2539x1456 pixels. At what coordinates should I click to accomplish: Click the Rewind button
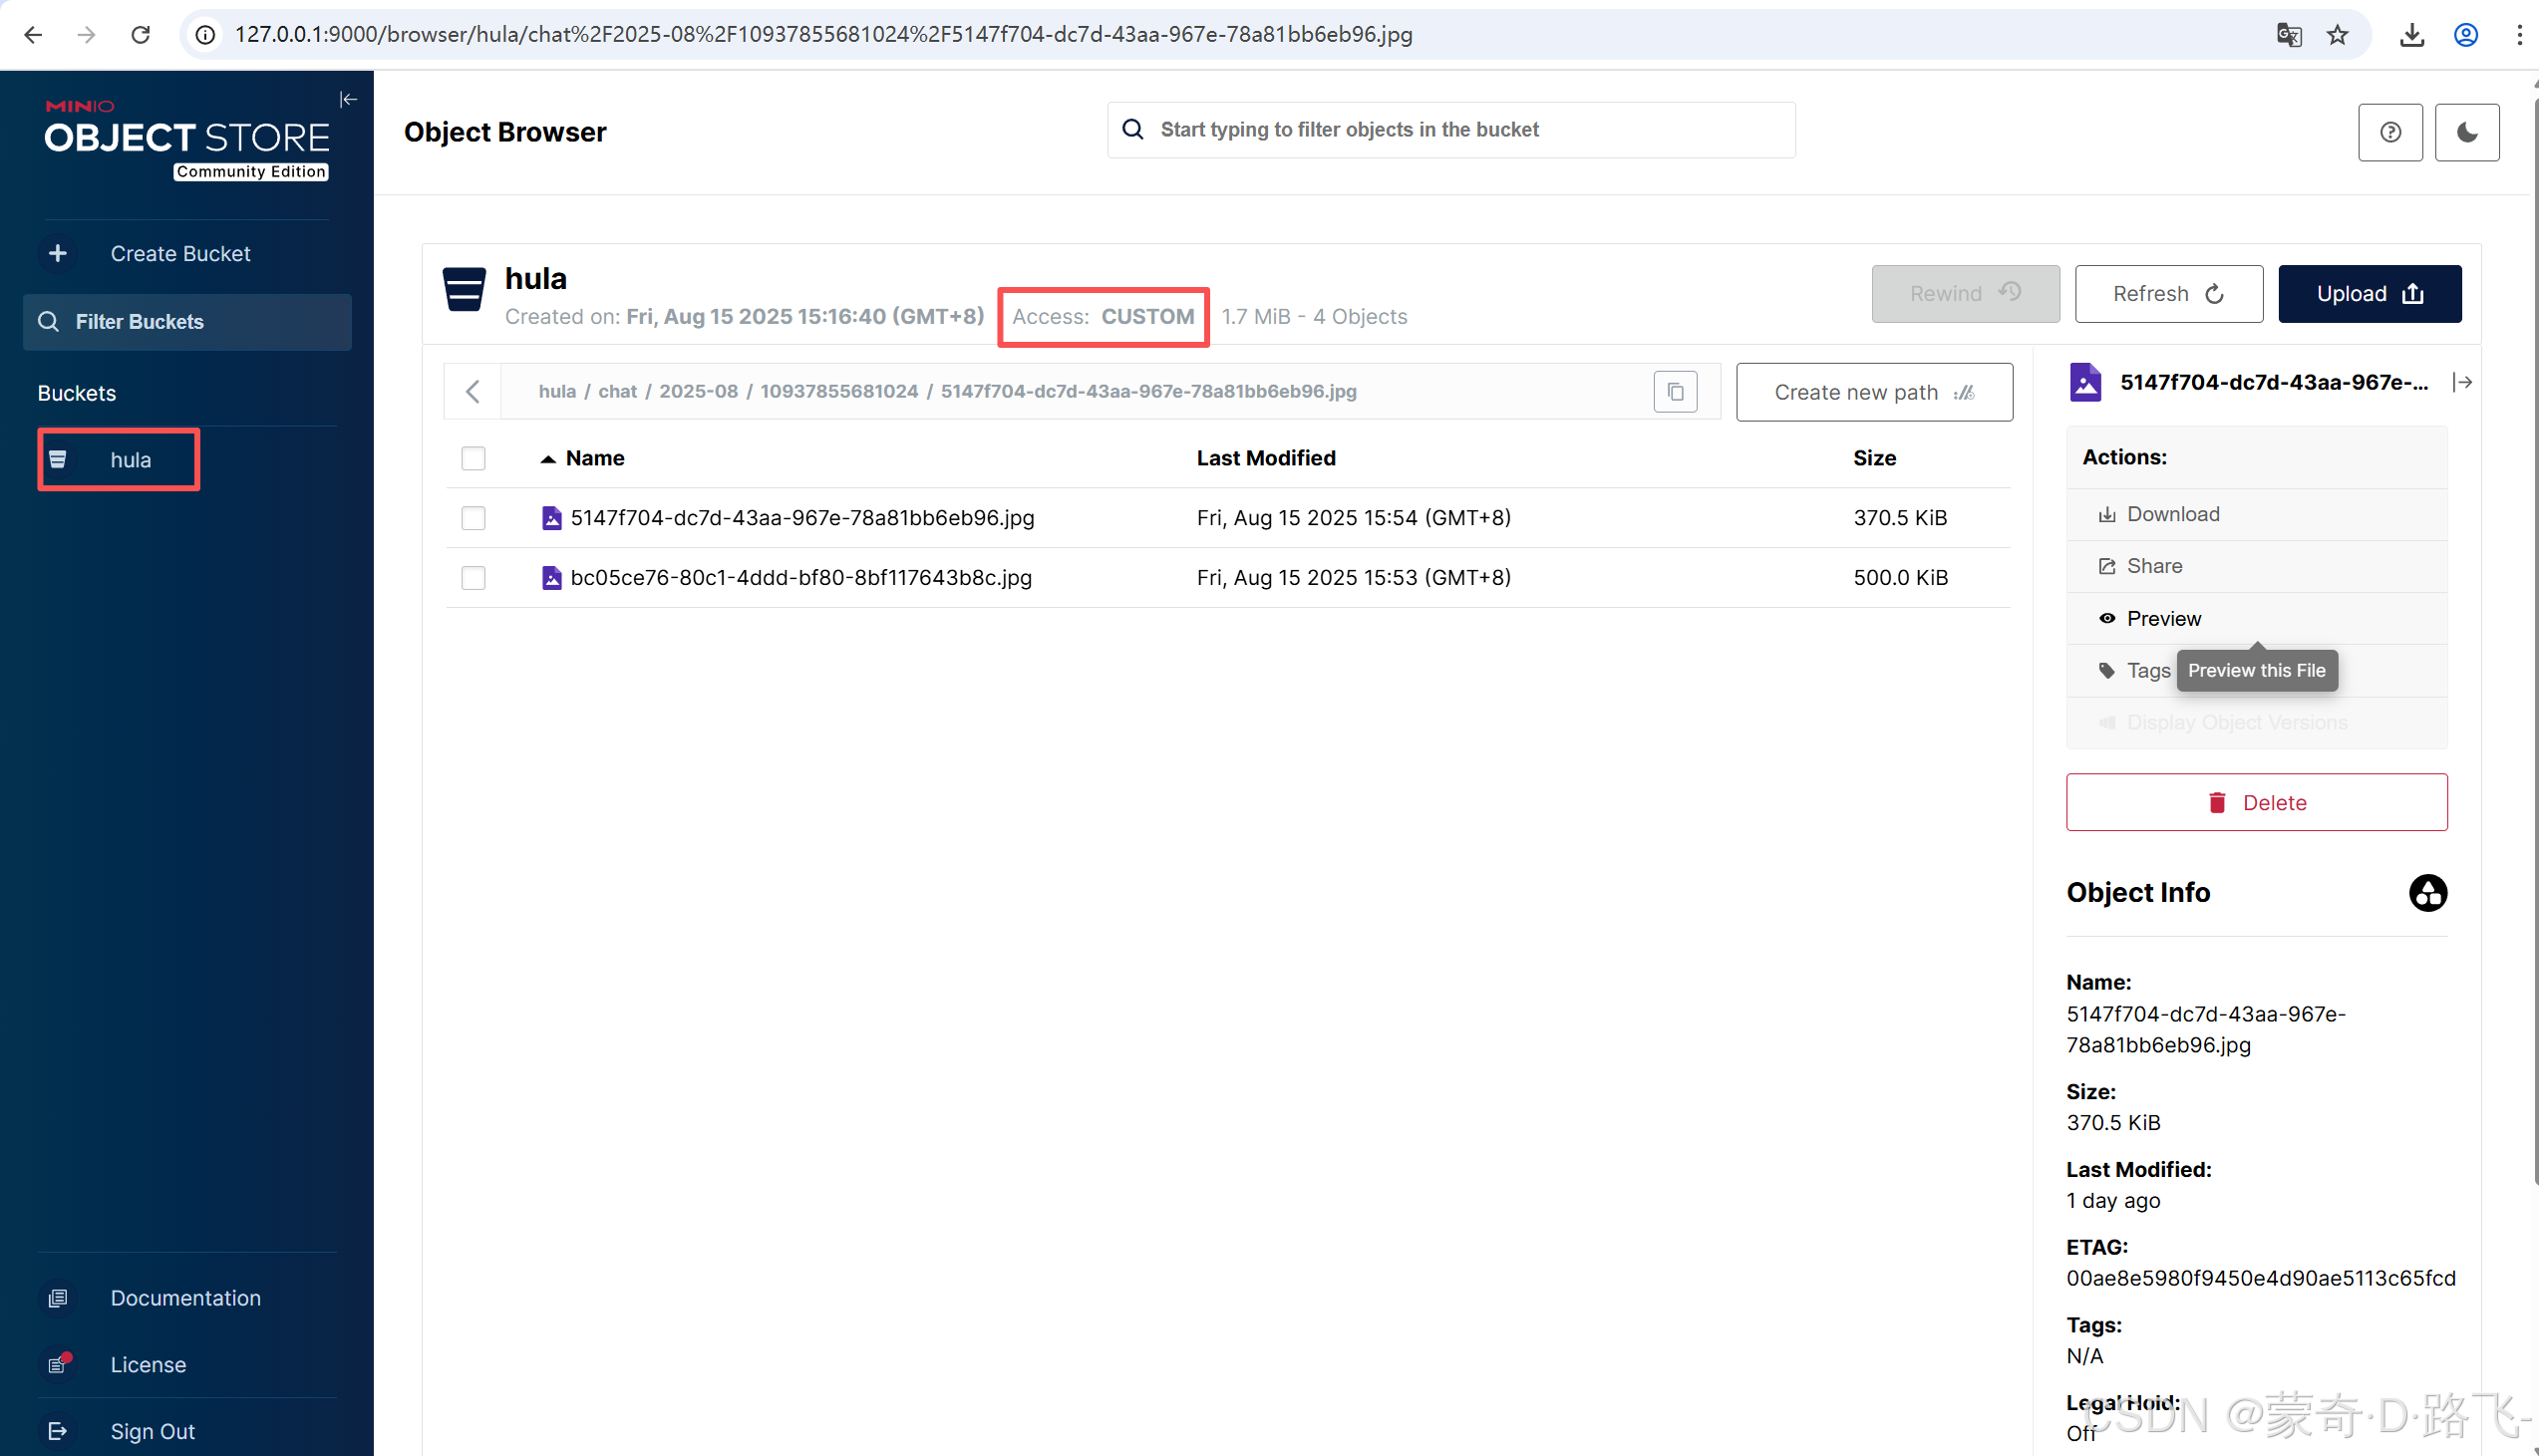click(x=1965, y=294)
